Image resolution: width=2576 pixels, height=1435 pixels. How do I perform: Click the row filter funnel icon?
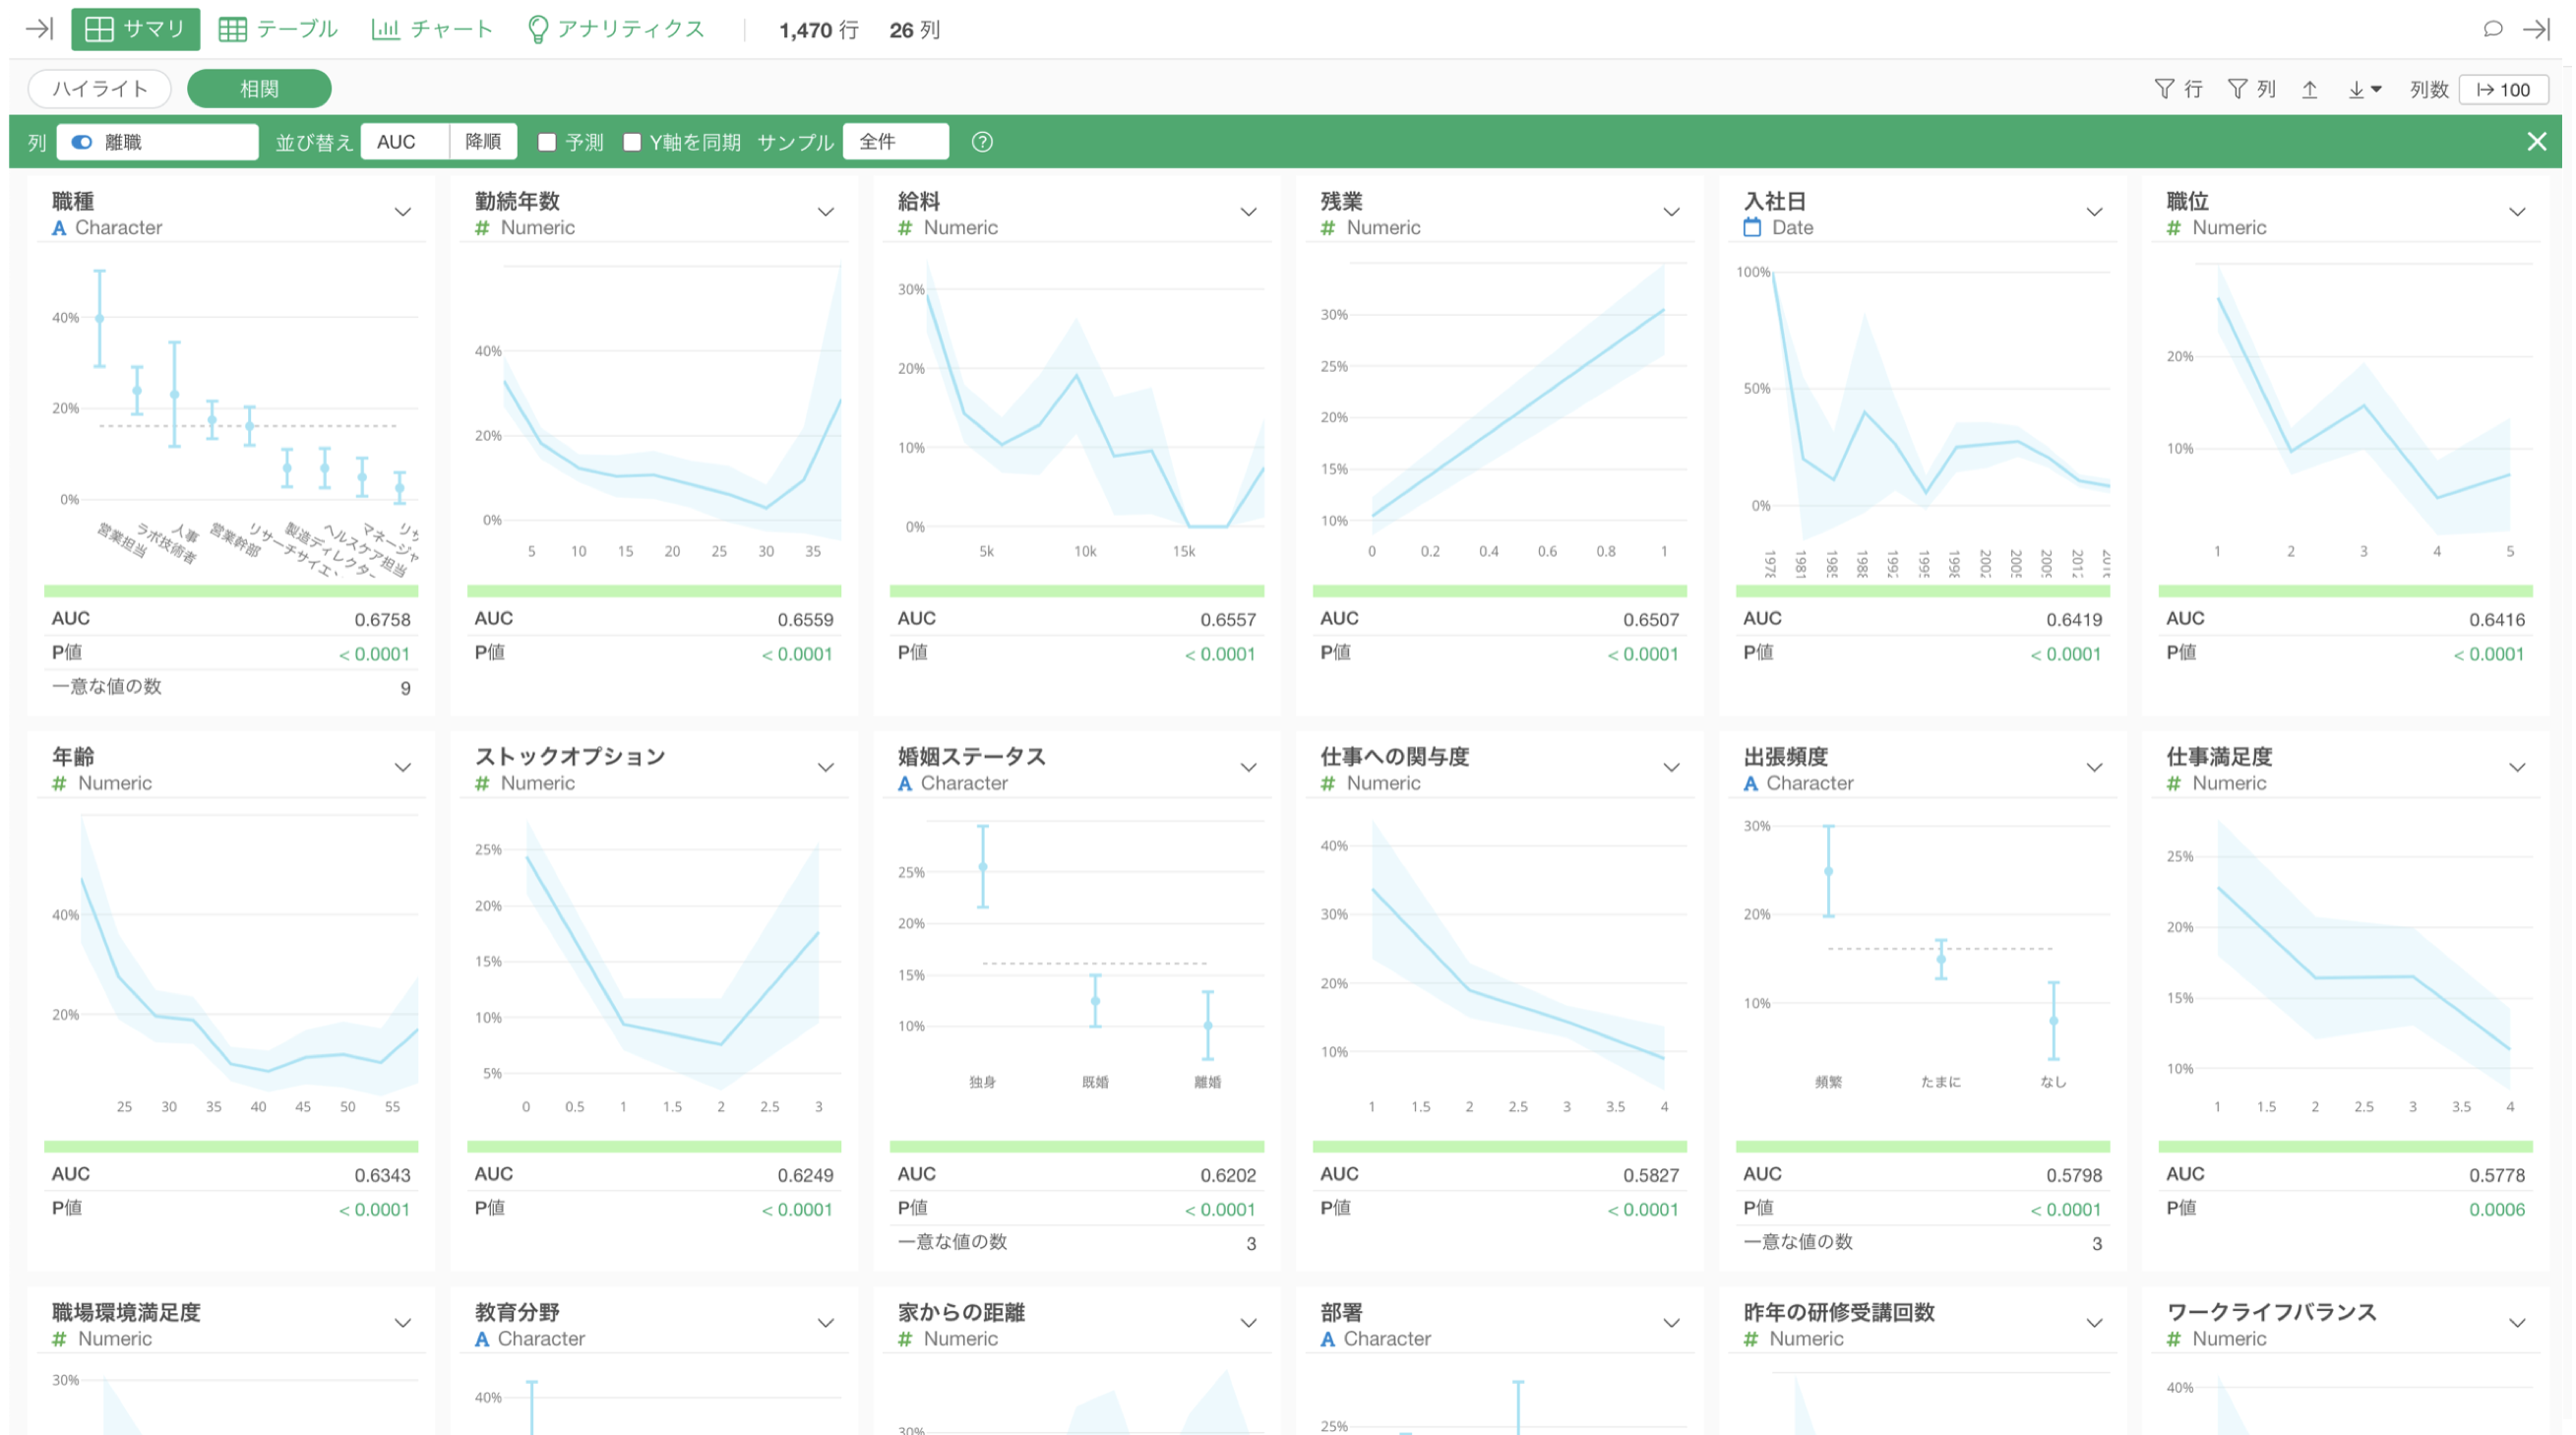click(2164, 89)
